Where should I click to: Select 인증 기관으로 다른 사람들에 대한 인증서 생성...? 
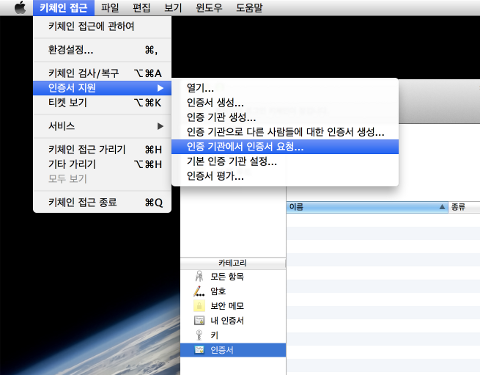[285, 132]
